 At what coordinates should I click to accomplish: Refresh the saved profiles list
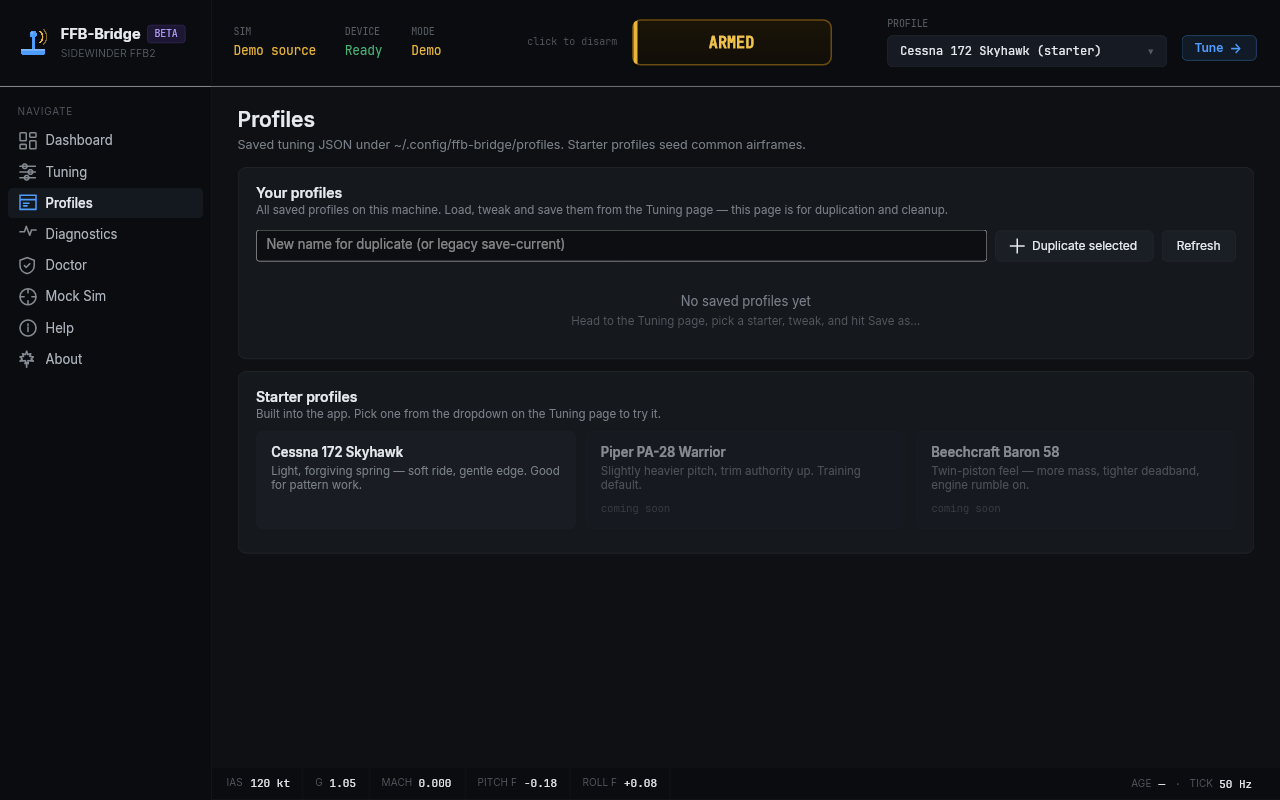pos(1198,246)
